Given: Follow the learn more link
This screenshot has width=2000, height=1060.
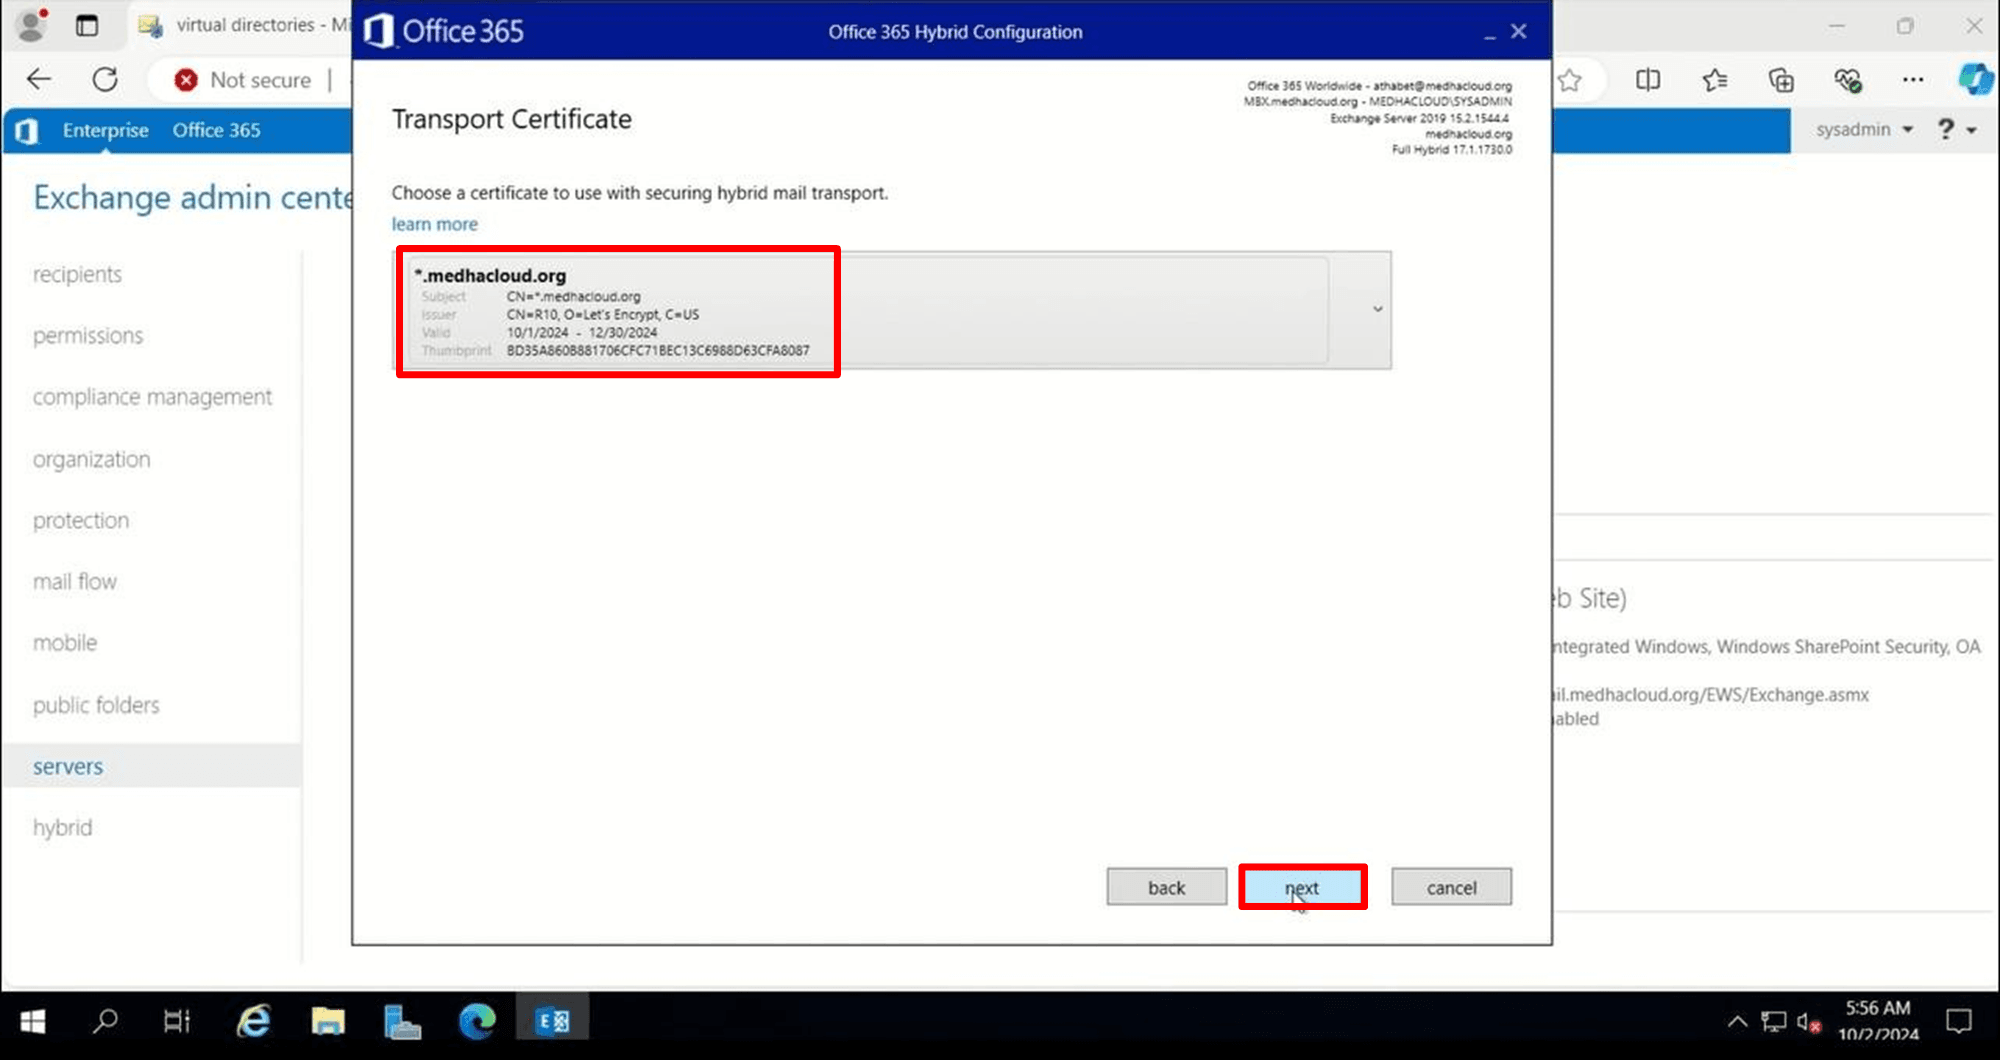Looking at the screenshot, I should [x=434, y=224].
